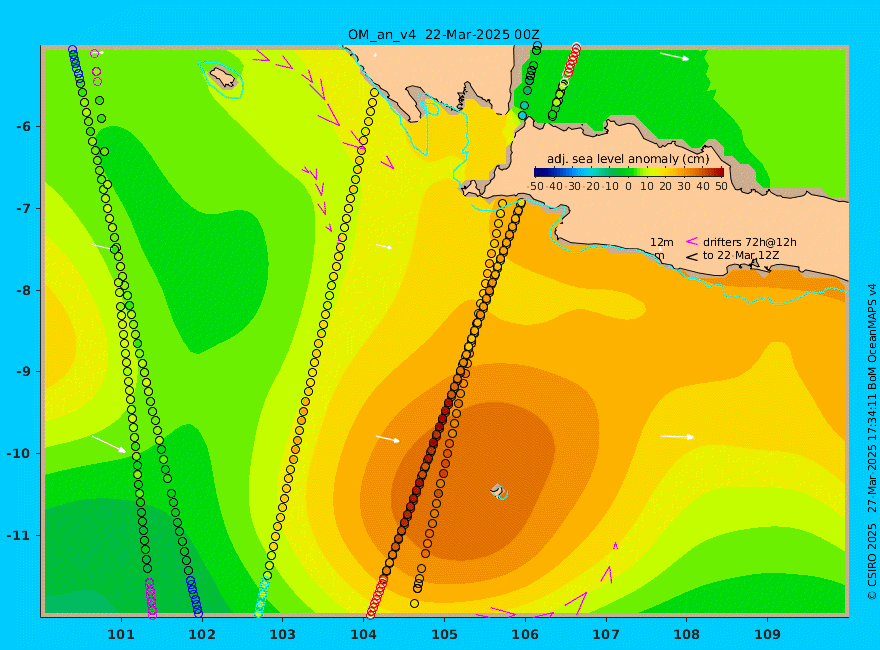The width and height of the screenshot is (880, 650).
Task: Click longitude axis label 101
Action: tap(121, 634)
